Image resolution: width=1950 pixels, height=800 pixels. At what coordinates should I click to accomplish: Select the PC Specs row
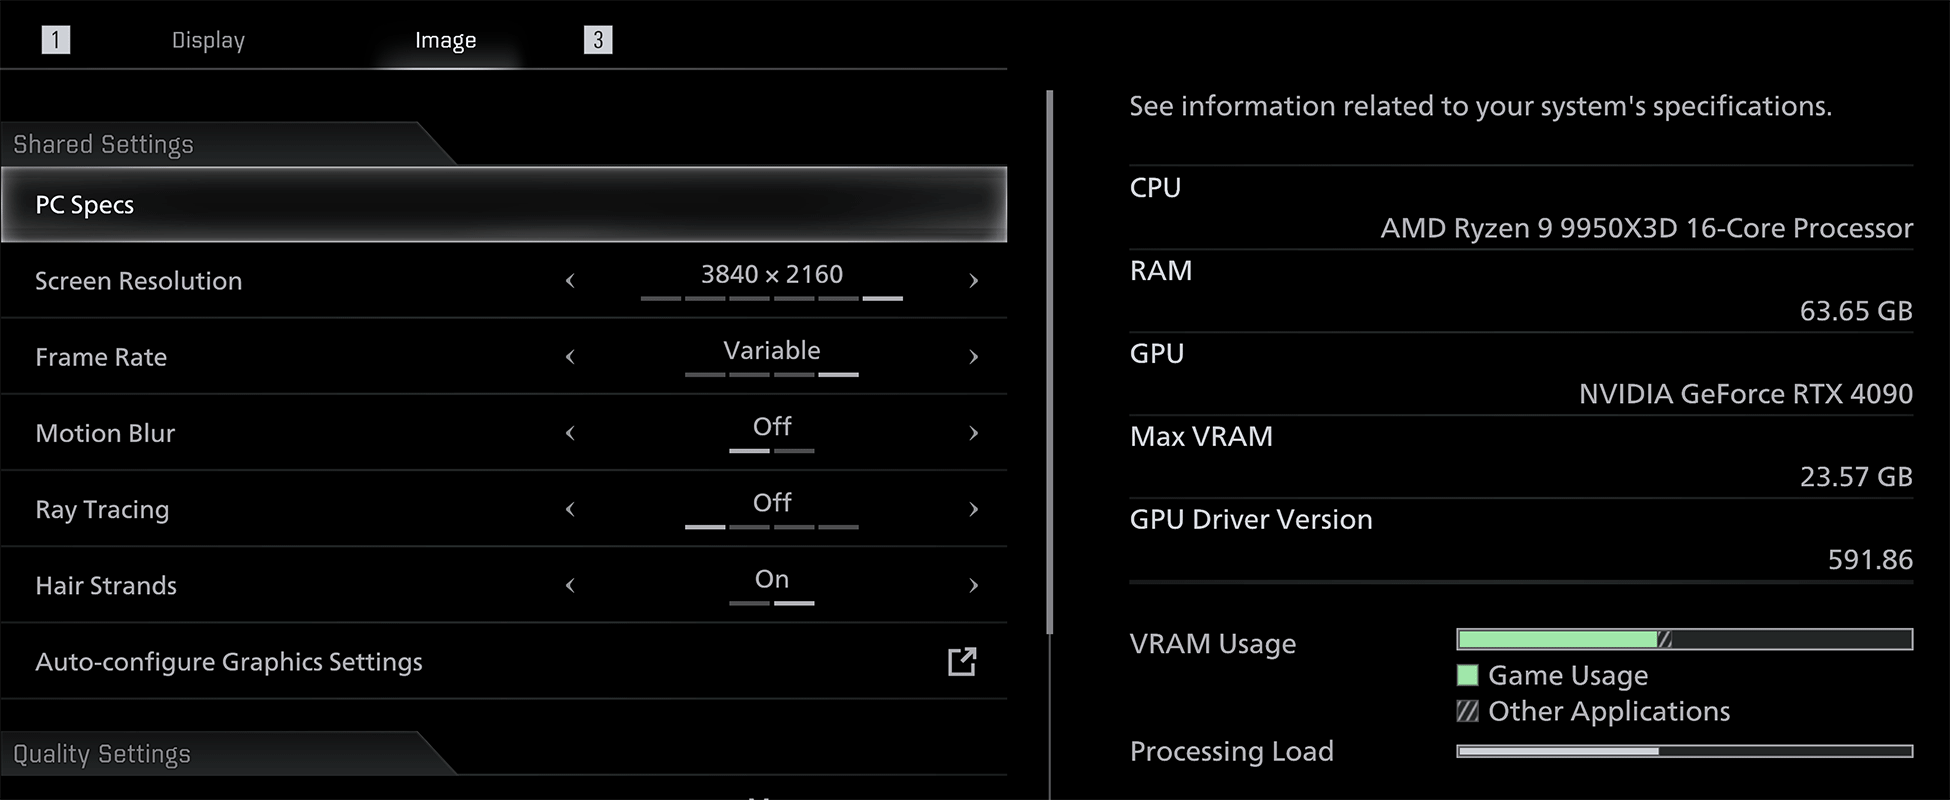pyautogui.click(x=504, y=205)
